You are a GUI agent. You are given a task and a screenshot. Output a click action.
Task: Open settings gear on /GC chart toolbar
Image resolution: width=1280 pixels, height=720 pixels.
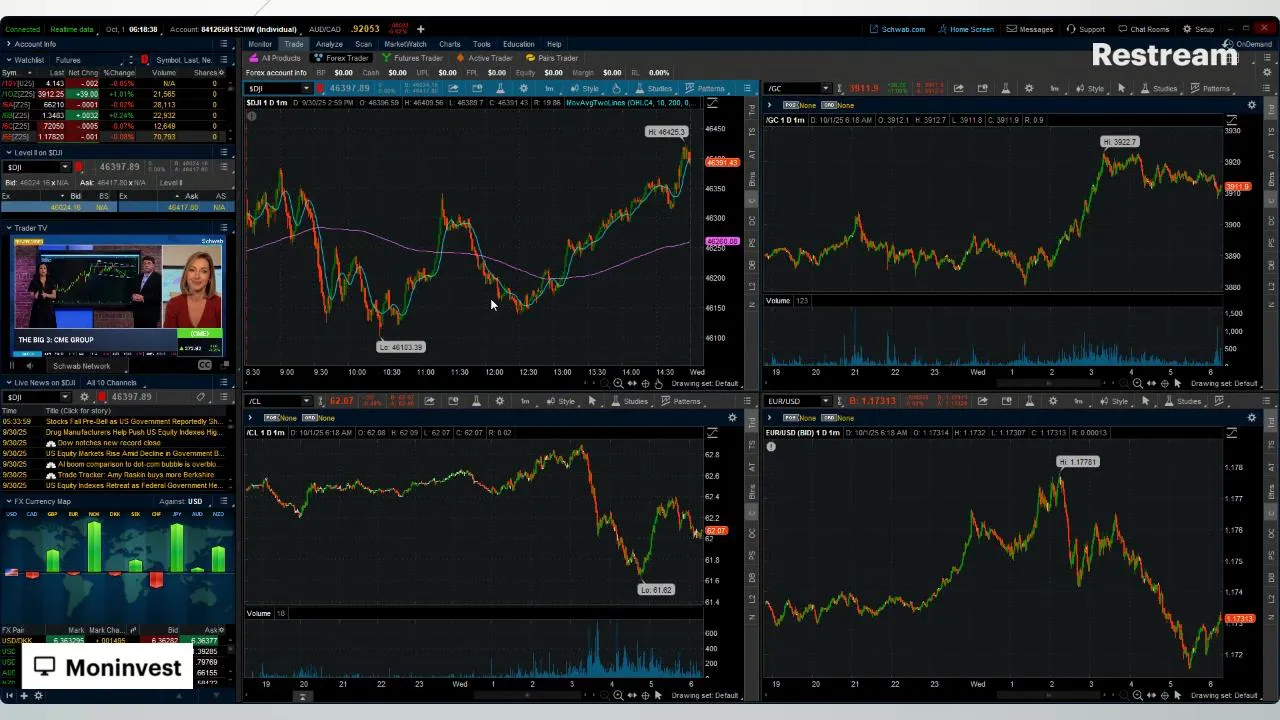1029,88
